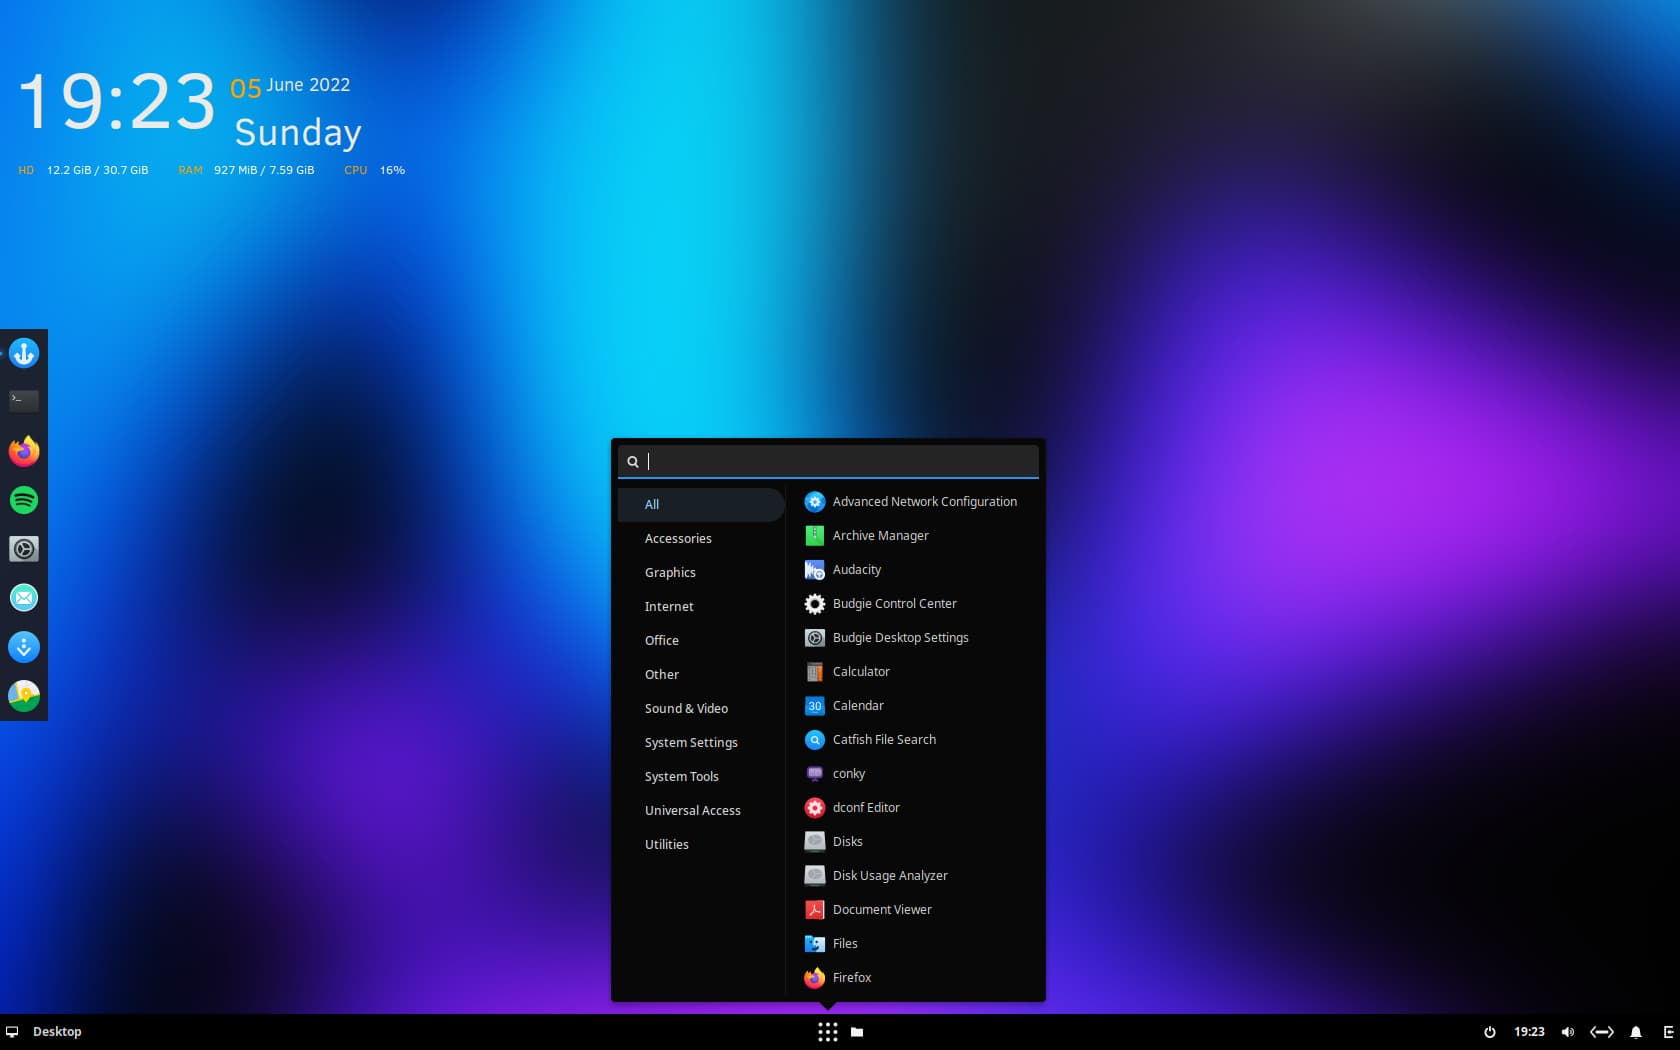1680x1050 pixels.
Task: Open Disks text entry
Action: pos(848,842)
